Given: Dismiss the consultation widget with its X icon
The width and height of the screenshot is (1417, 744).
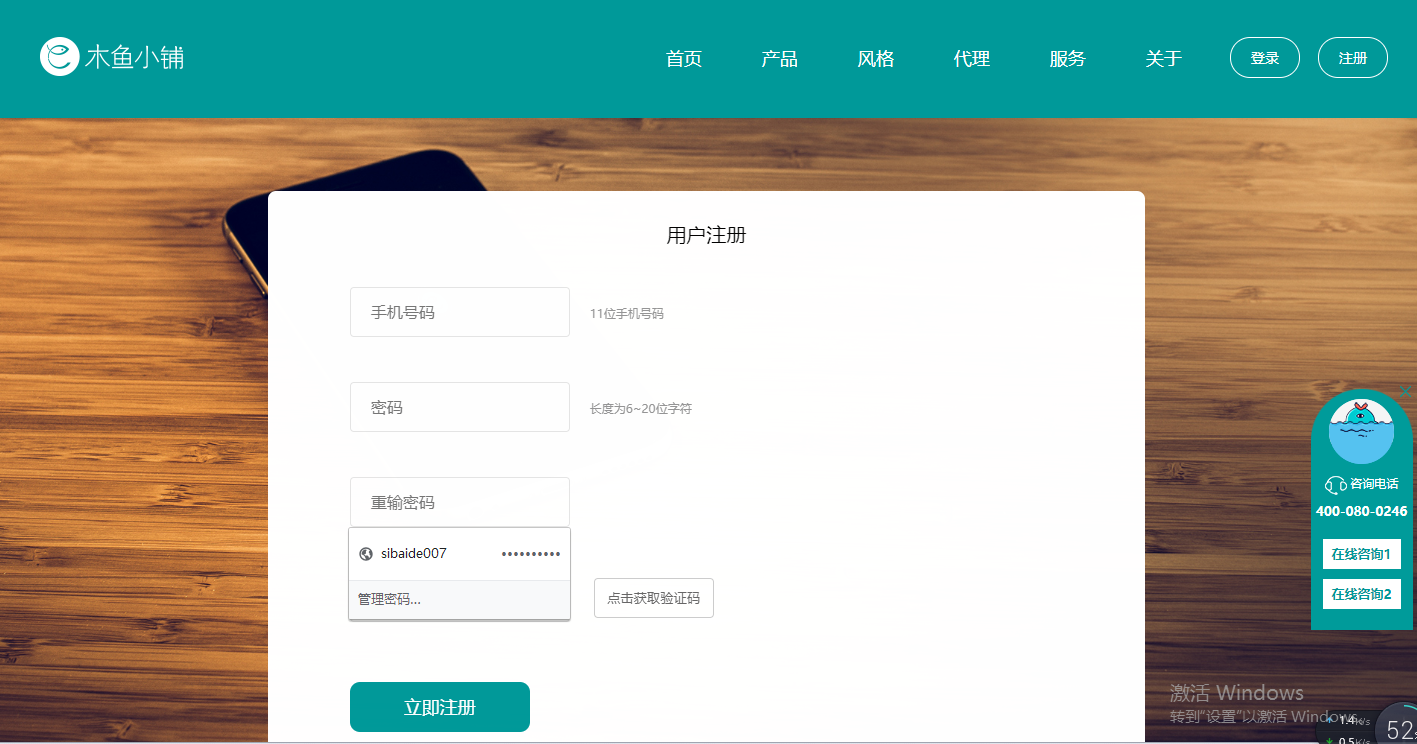Looking at the screenshot, I should (1405, 392).
